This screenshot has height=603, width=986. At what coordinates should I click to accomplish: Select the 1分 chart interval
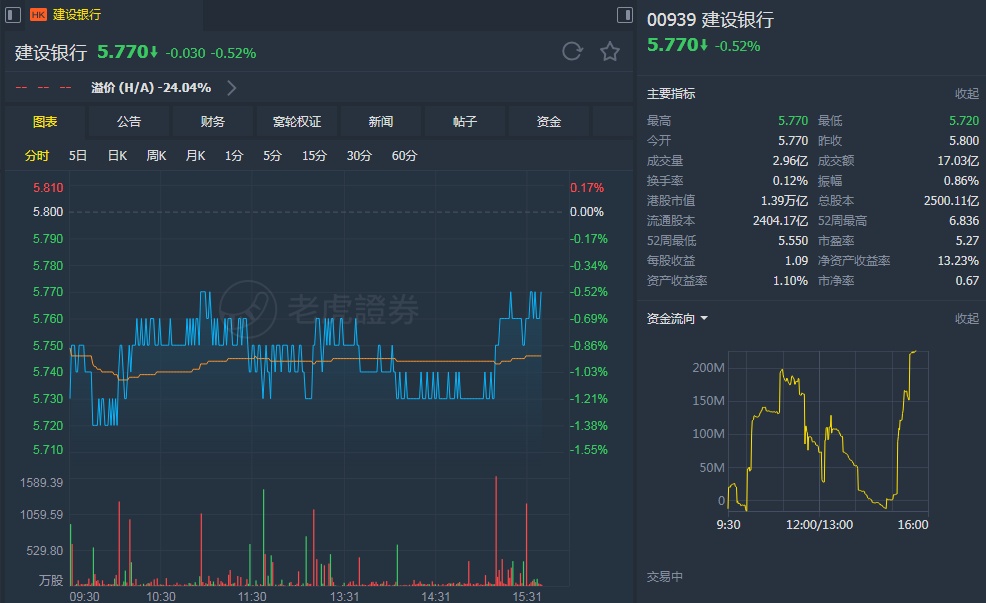(x=234, y=155)
